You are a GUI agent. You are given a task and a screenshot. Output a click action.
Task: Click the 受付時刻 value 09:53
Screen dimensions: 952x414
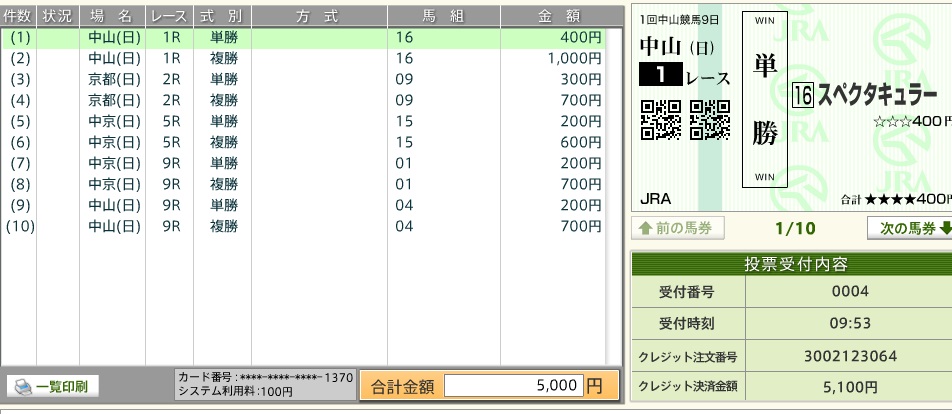tap(850, 324)
